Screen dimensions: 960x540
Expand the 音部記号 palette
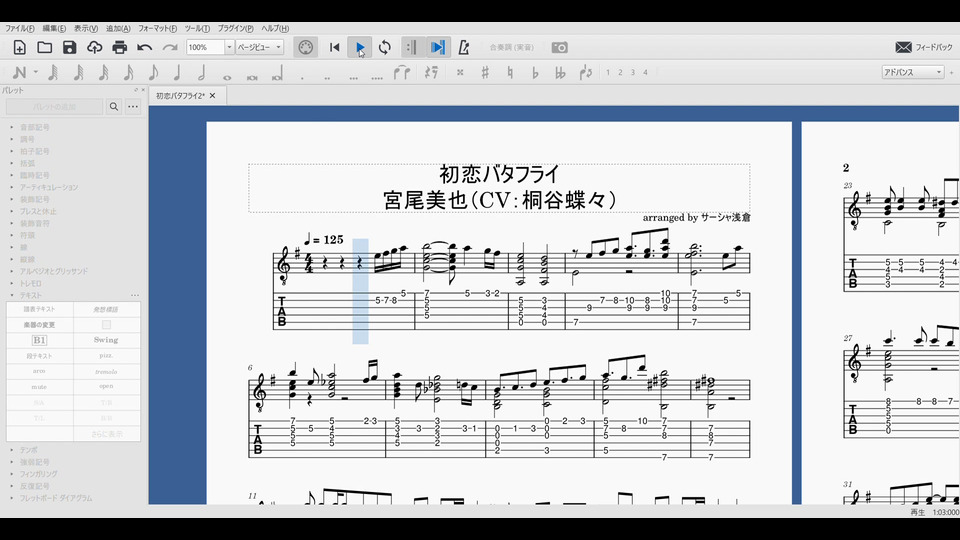[x=34, y=127]
